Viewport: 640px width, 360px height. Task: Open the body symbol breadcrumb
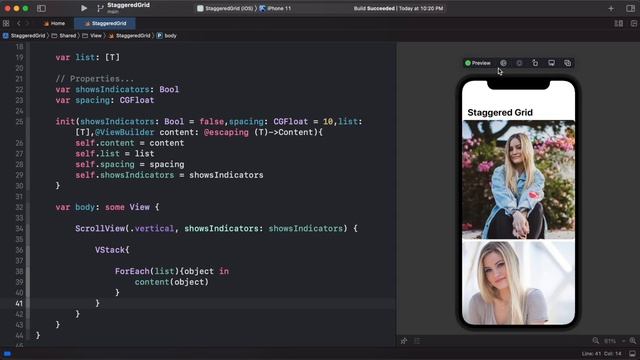point(167,36)
